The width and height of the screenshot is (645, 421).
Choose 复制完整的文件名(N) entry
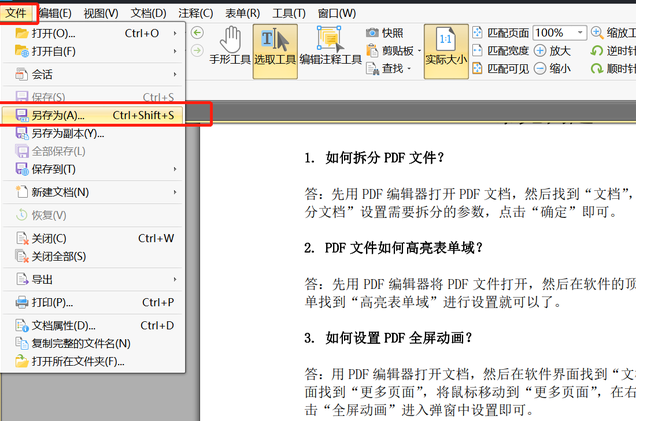tap(93, 344)
